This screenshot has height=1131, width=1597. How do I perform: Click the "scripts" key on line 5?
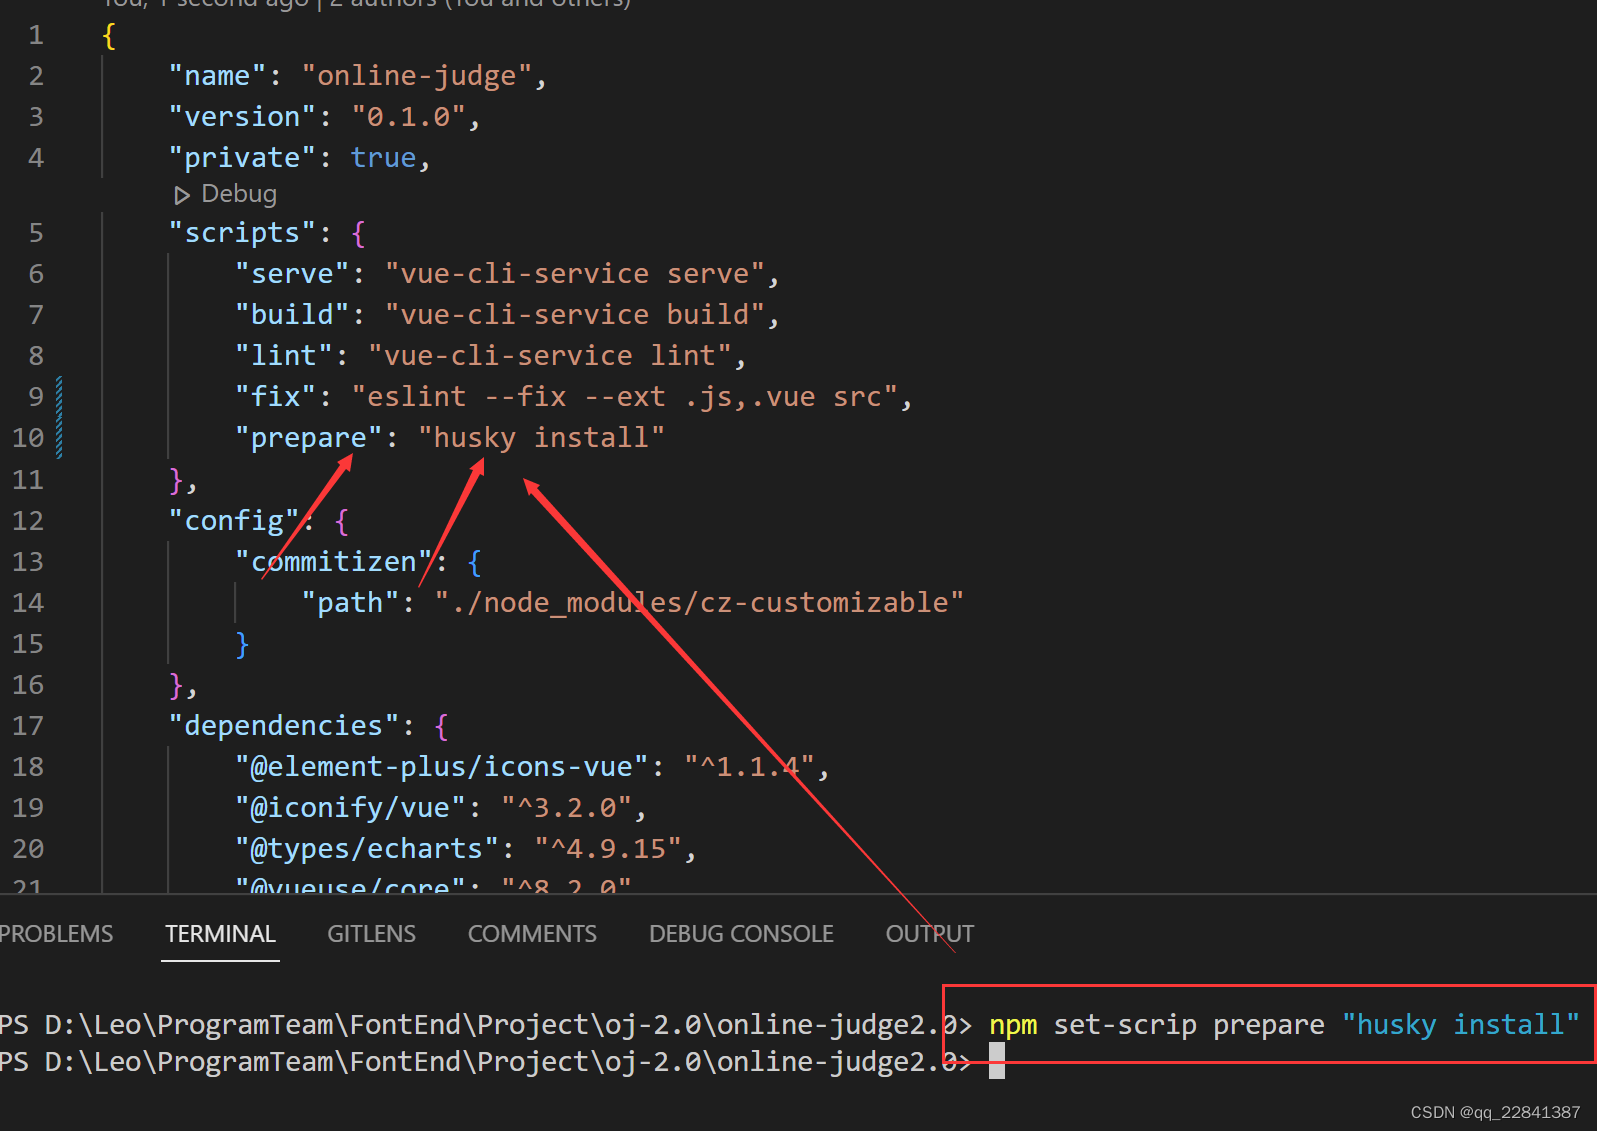(242, 233)
